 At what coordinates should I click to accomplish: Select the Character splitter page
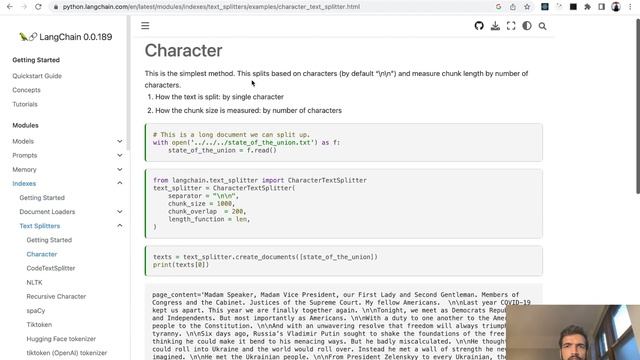point(42,254)
